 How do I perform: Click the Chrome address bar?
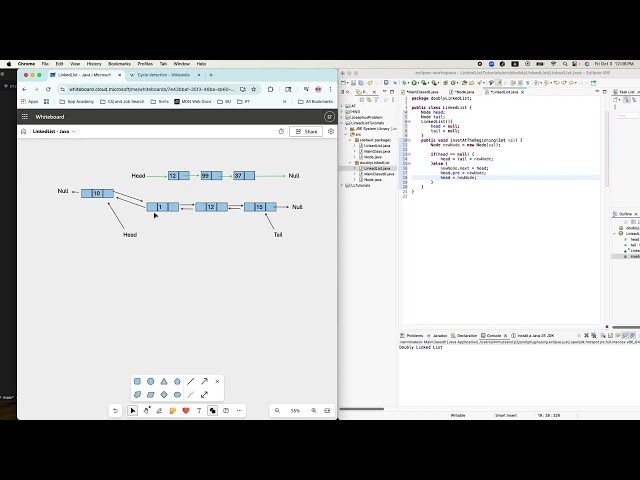click(151, 89)
